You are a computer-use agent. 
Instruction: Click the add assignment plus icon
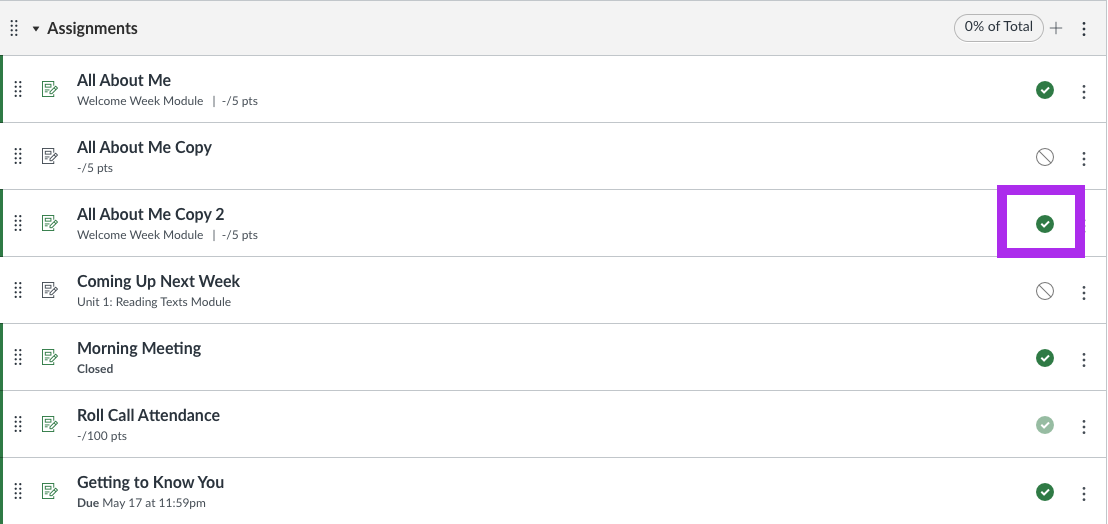1056,28
